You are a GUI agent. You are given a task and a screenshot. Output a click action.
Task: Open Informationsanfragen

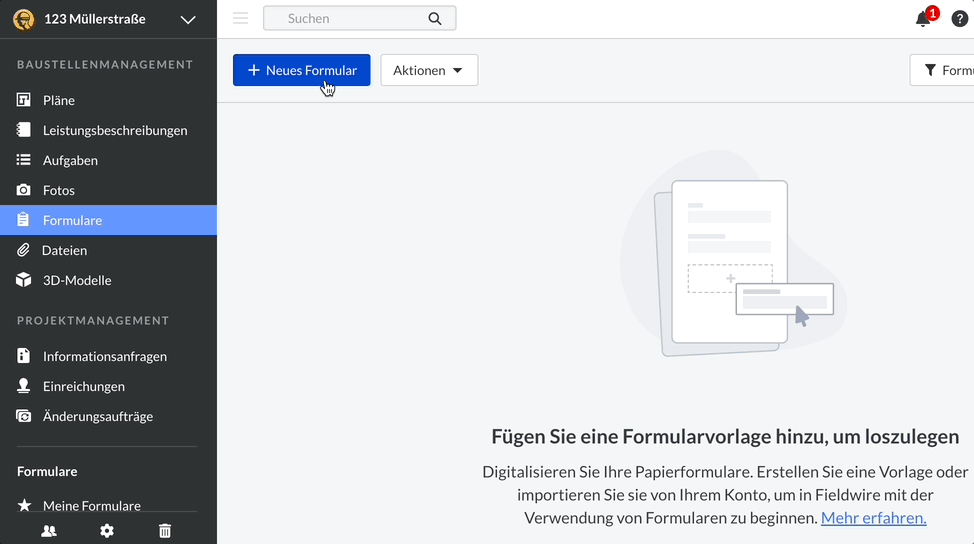[x=109, y=356]
